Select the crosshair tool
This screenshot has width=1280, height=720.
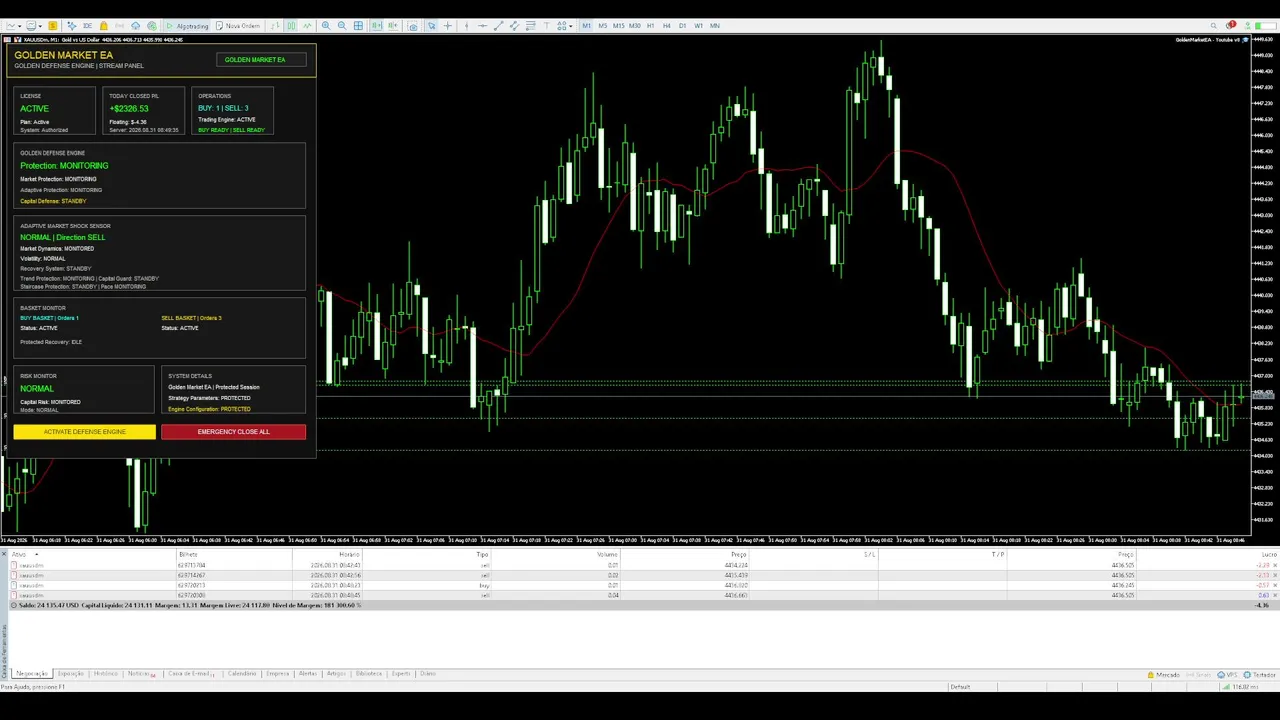pos(447,25)
